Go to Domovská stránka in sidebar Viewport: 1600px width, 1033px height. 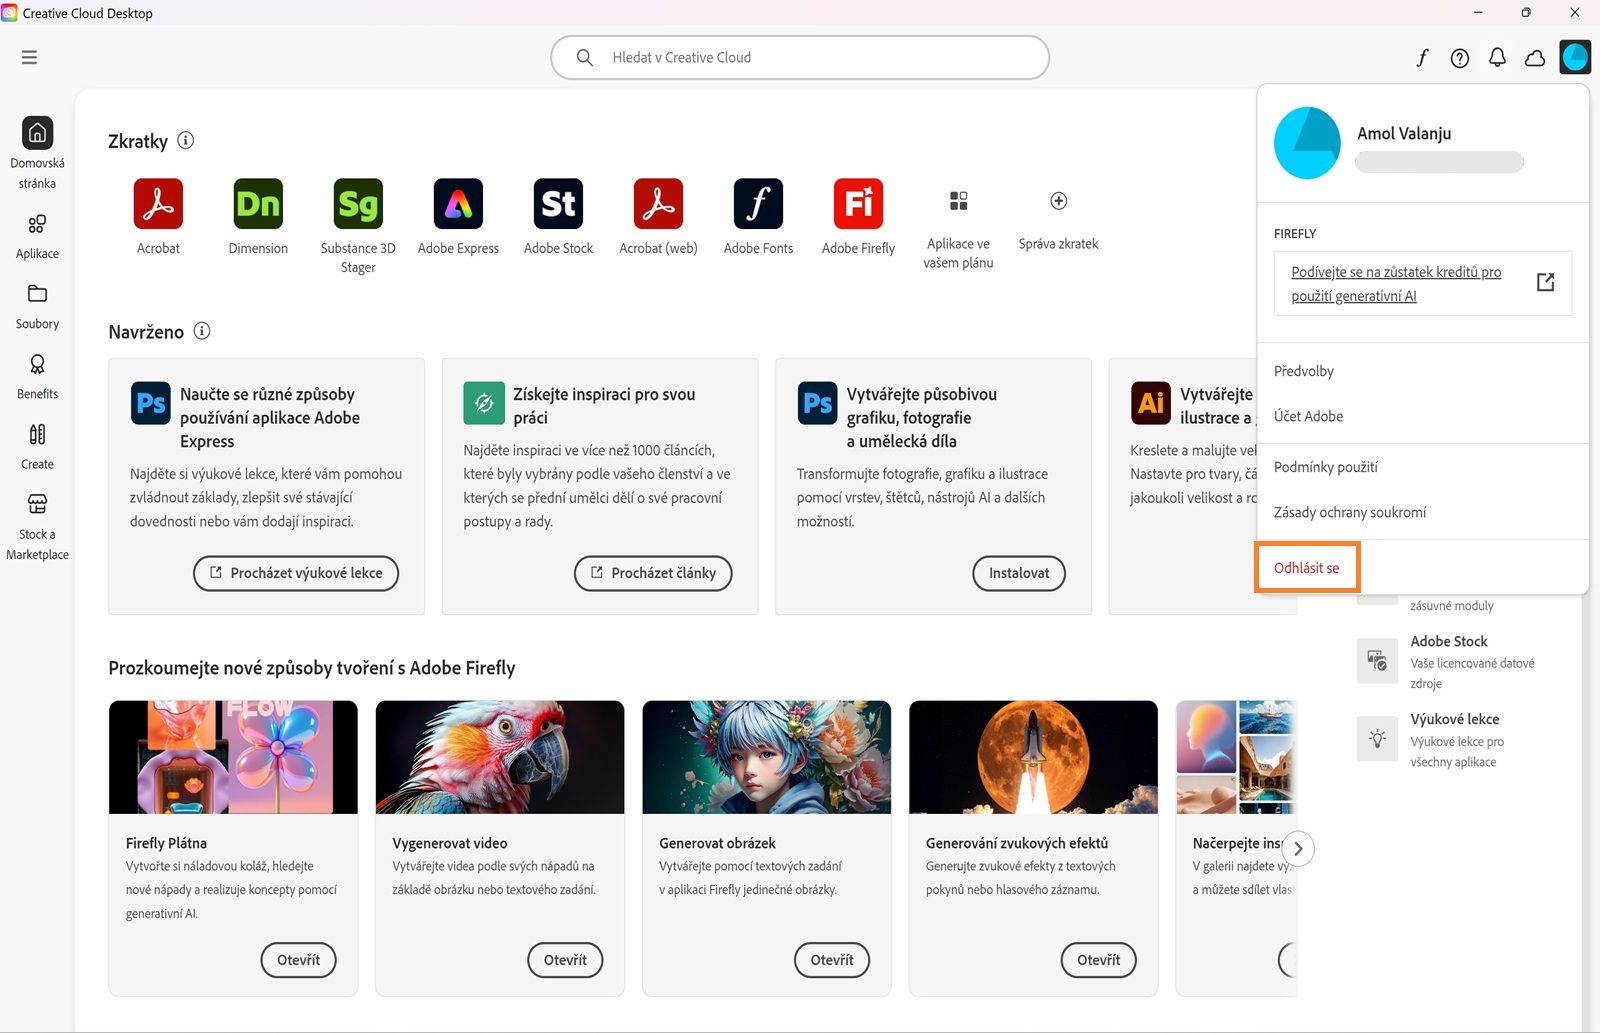coord(37,153)
